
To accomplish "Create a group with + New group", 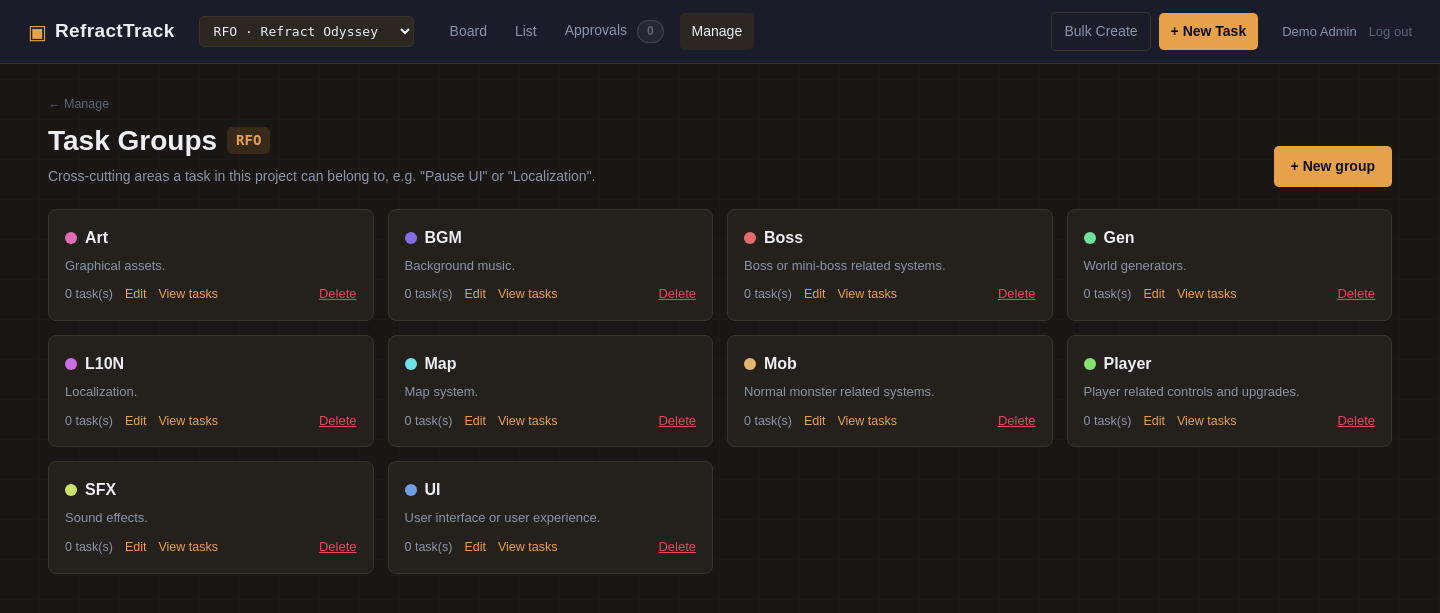I will tap(1332, 166).
